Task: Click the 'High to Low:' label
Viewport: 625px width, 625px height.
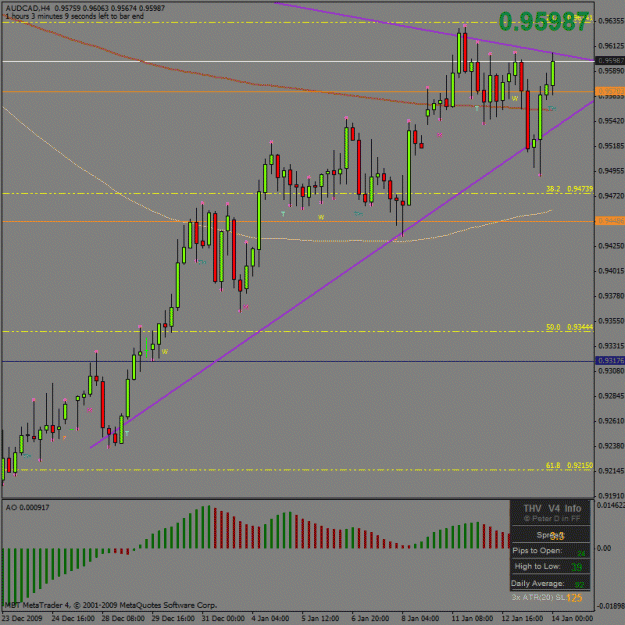Action: (x=537, y=566)
